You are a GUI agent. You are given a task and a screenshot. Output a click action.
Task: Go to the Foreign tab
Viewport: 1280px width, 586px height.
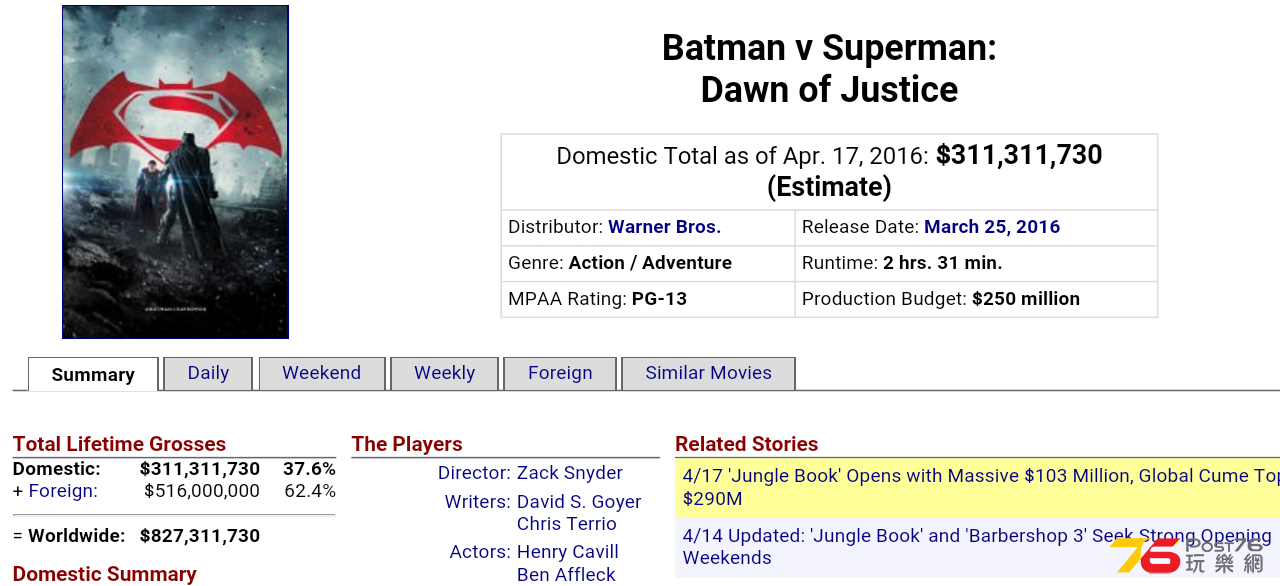(560, 373)
